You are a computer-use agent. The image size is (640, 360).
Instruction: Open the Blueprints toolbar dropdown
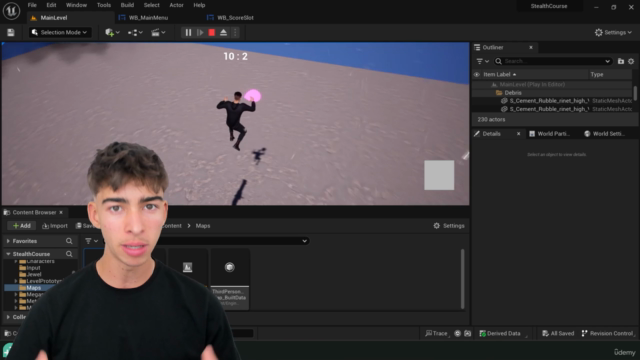tap(135, 32)
